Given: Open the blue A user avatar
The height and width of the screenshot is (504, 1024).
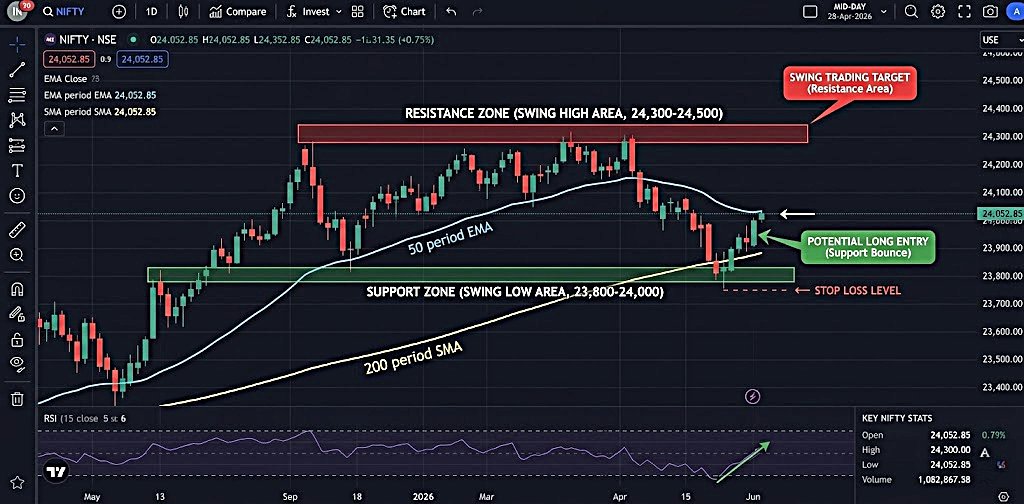Looking at the screenshot, I should (x=1016, y=11).
